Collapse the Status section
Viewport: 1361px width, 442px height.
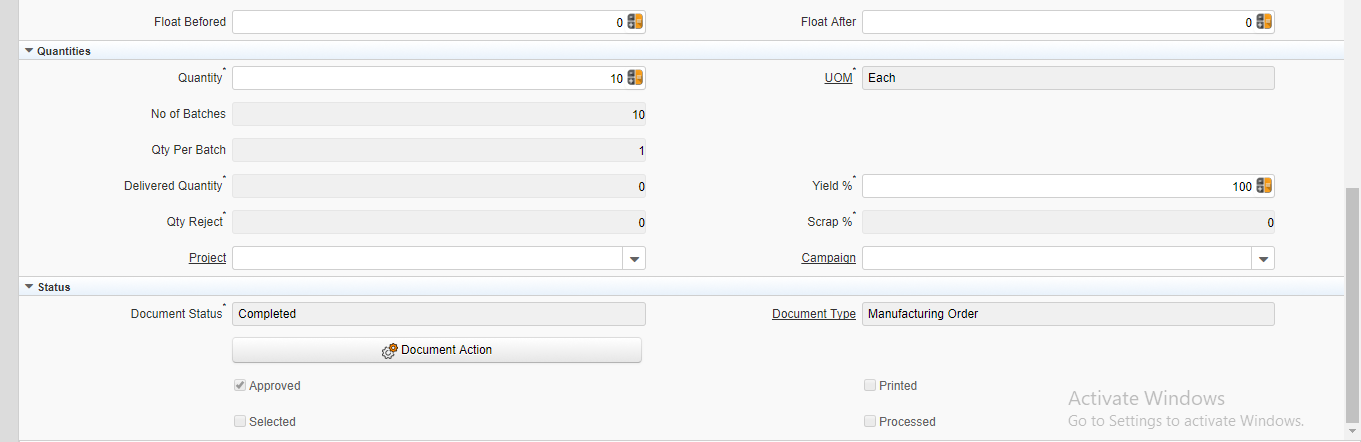pos(29,287)
